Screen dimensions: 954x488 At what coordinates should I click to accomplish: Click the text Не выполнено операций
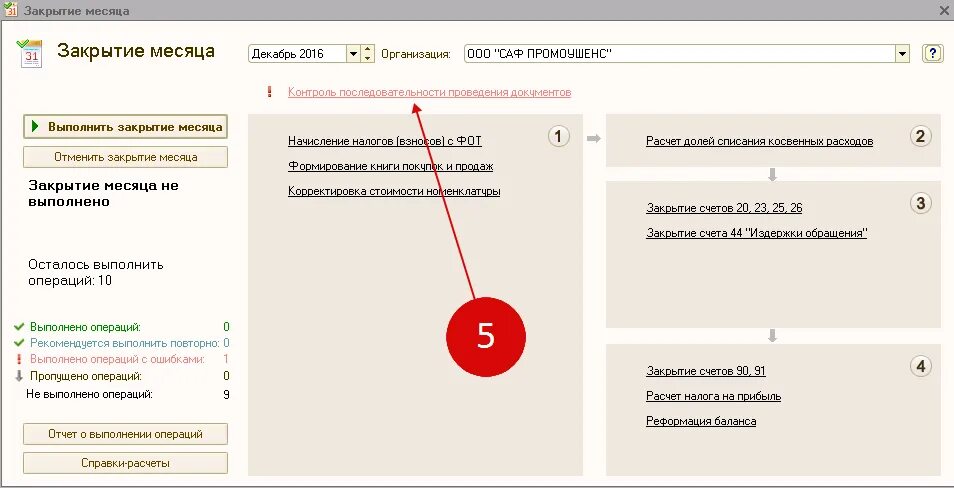click(89, 394)
